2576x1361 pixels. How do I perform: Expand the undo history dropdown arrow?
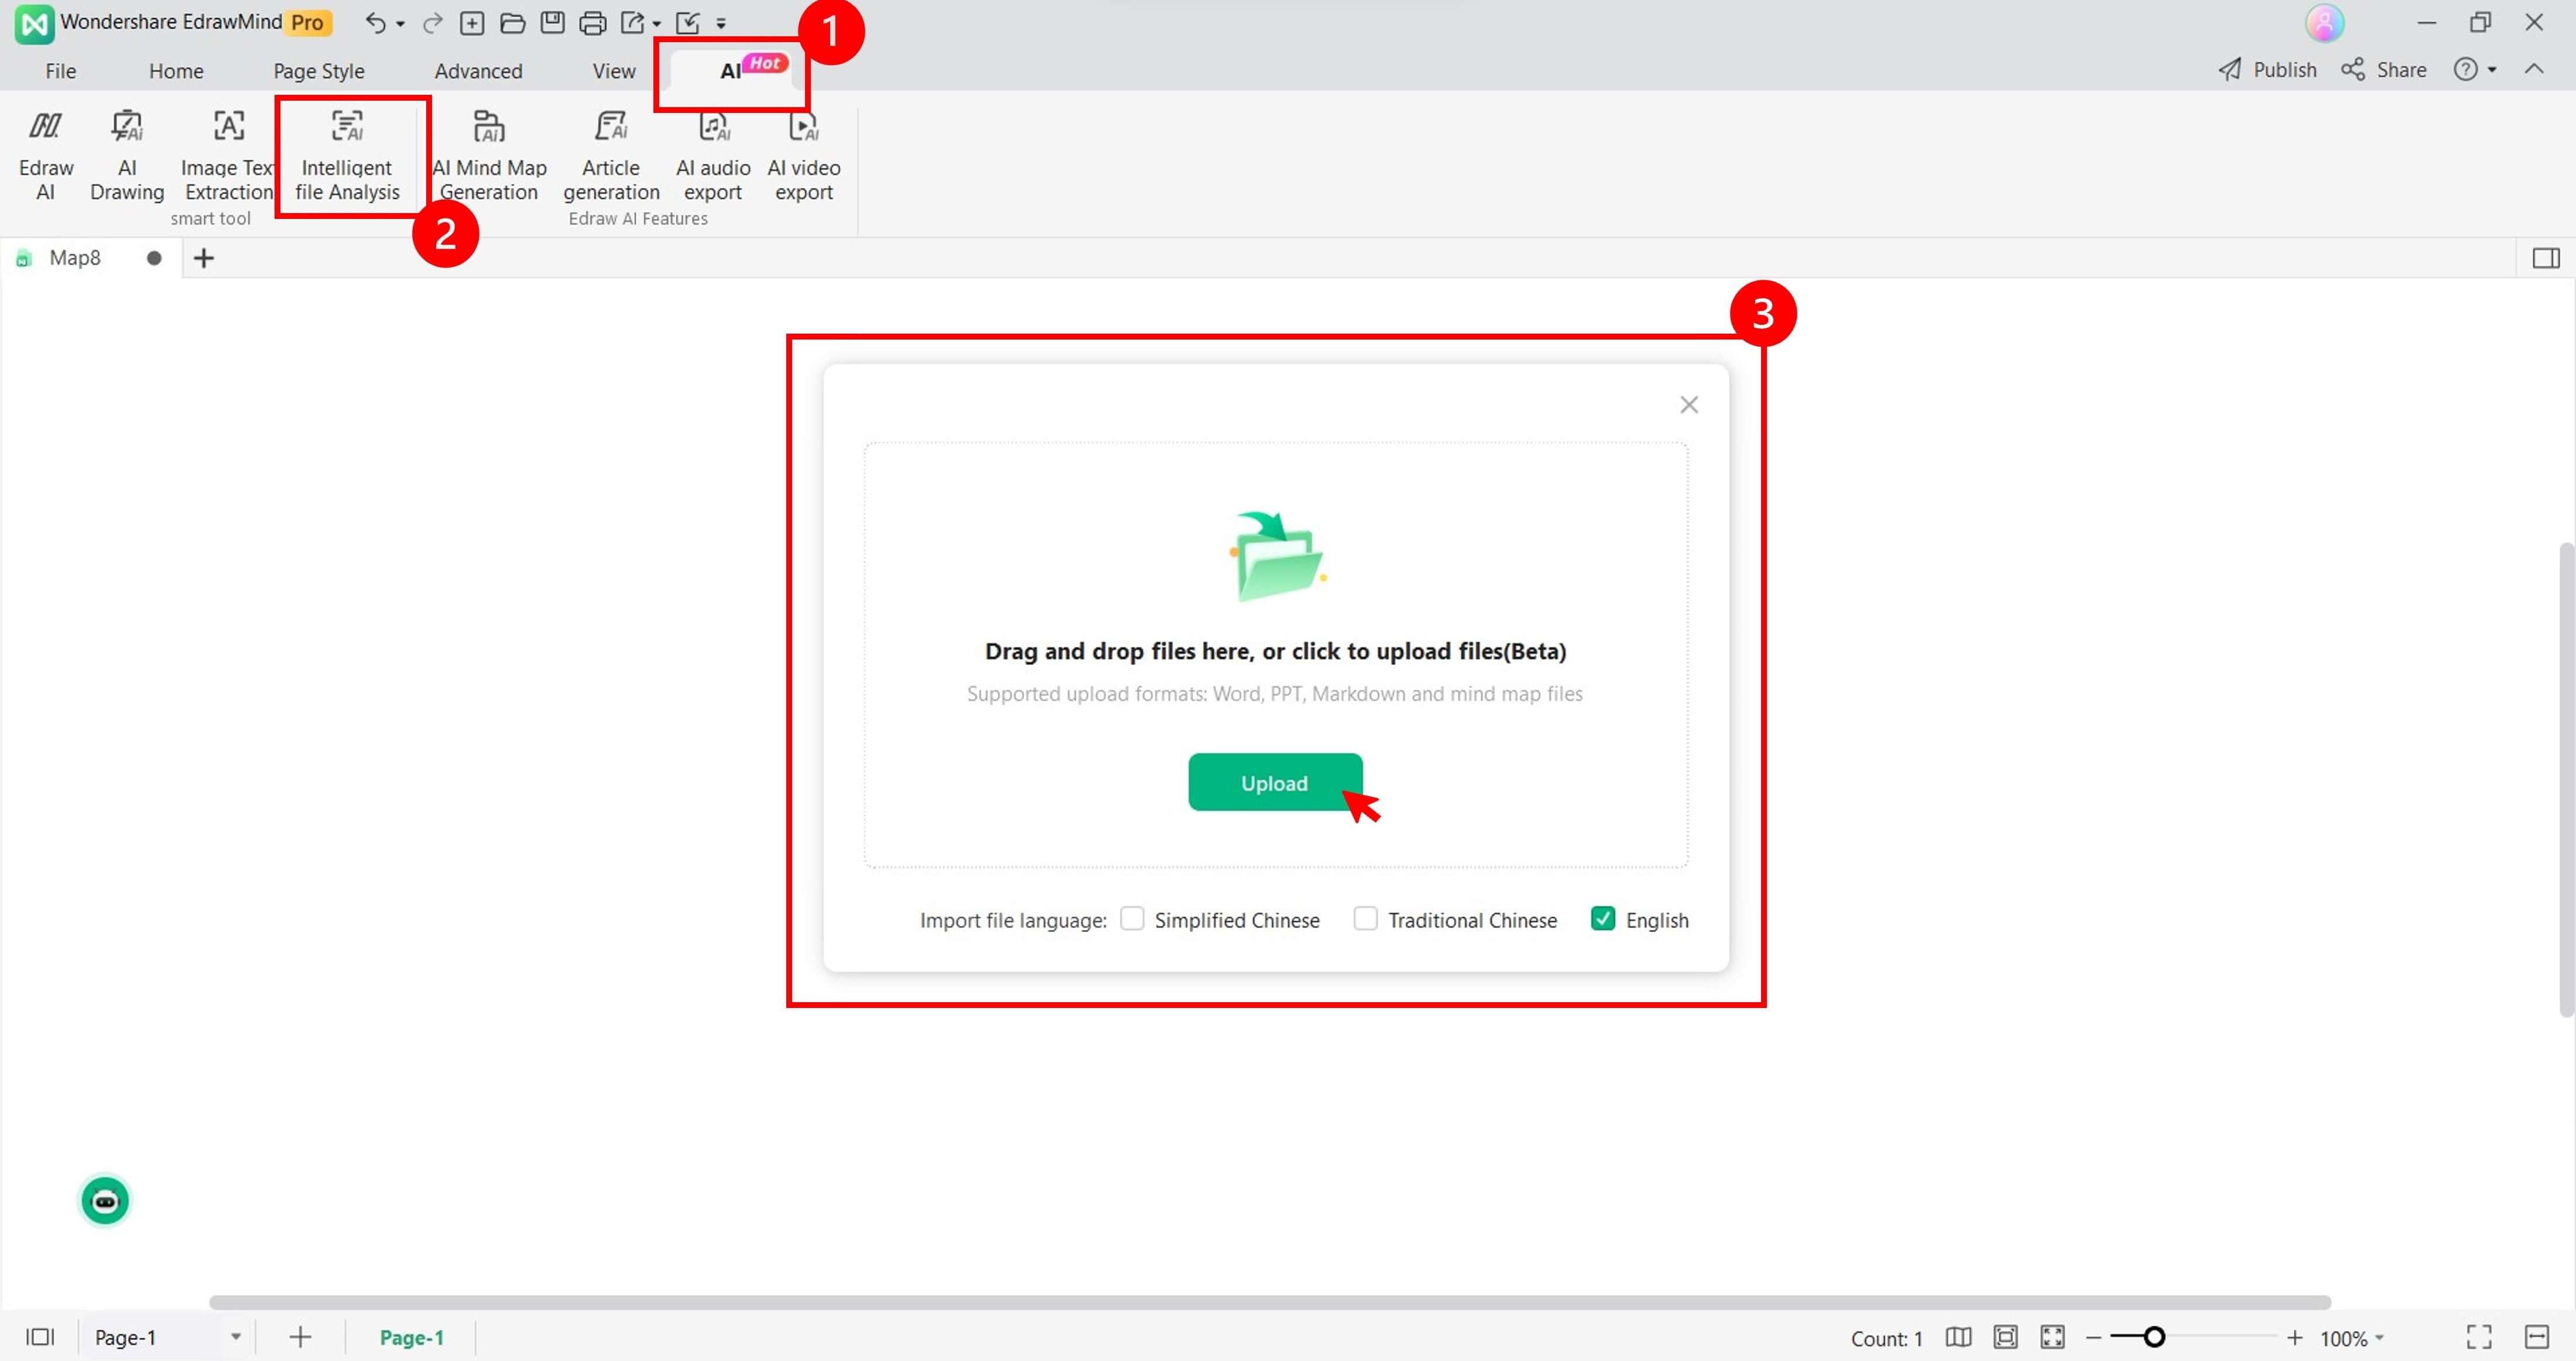click(x=400, y=24)
